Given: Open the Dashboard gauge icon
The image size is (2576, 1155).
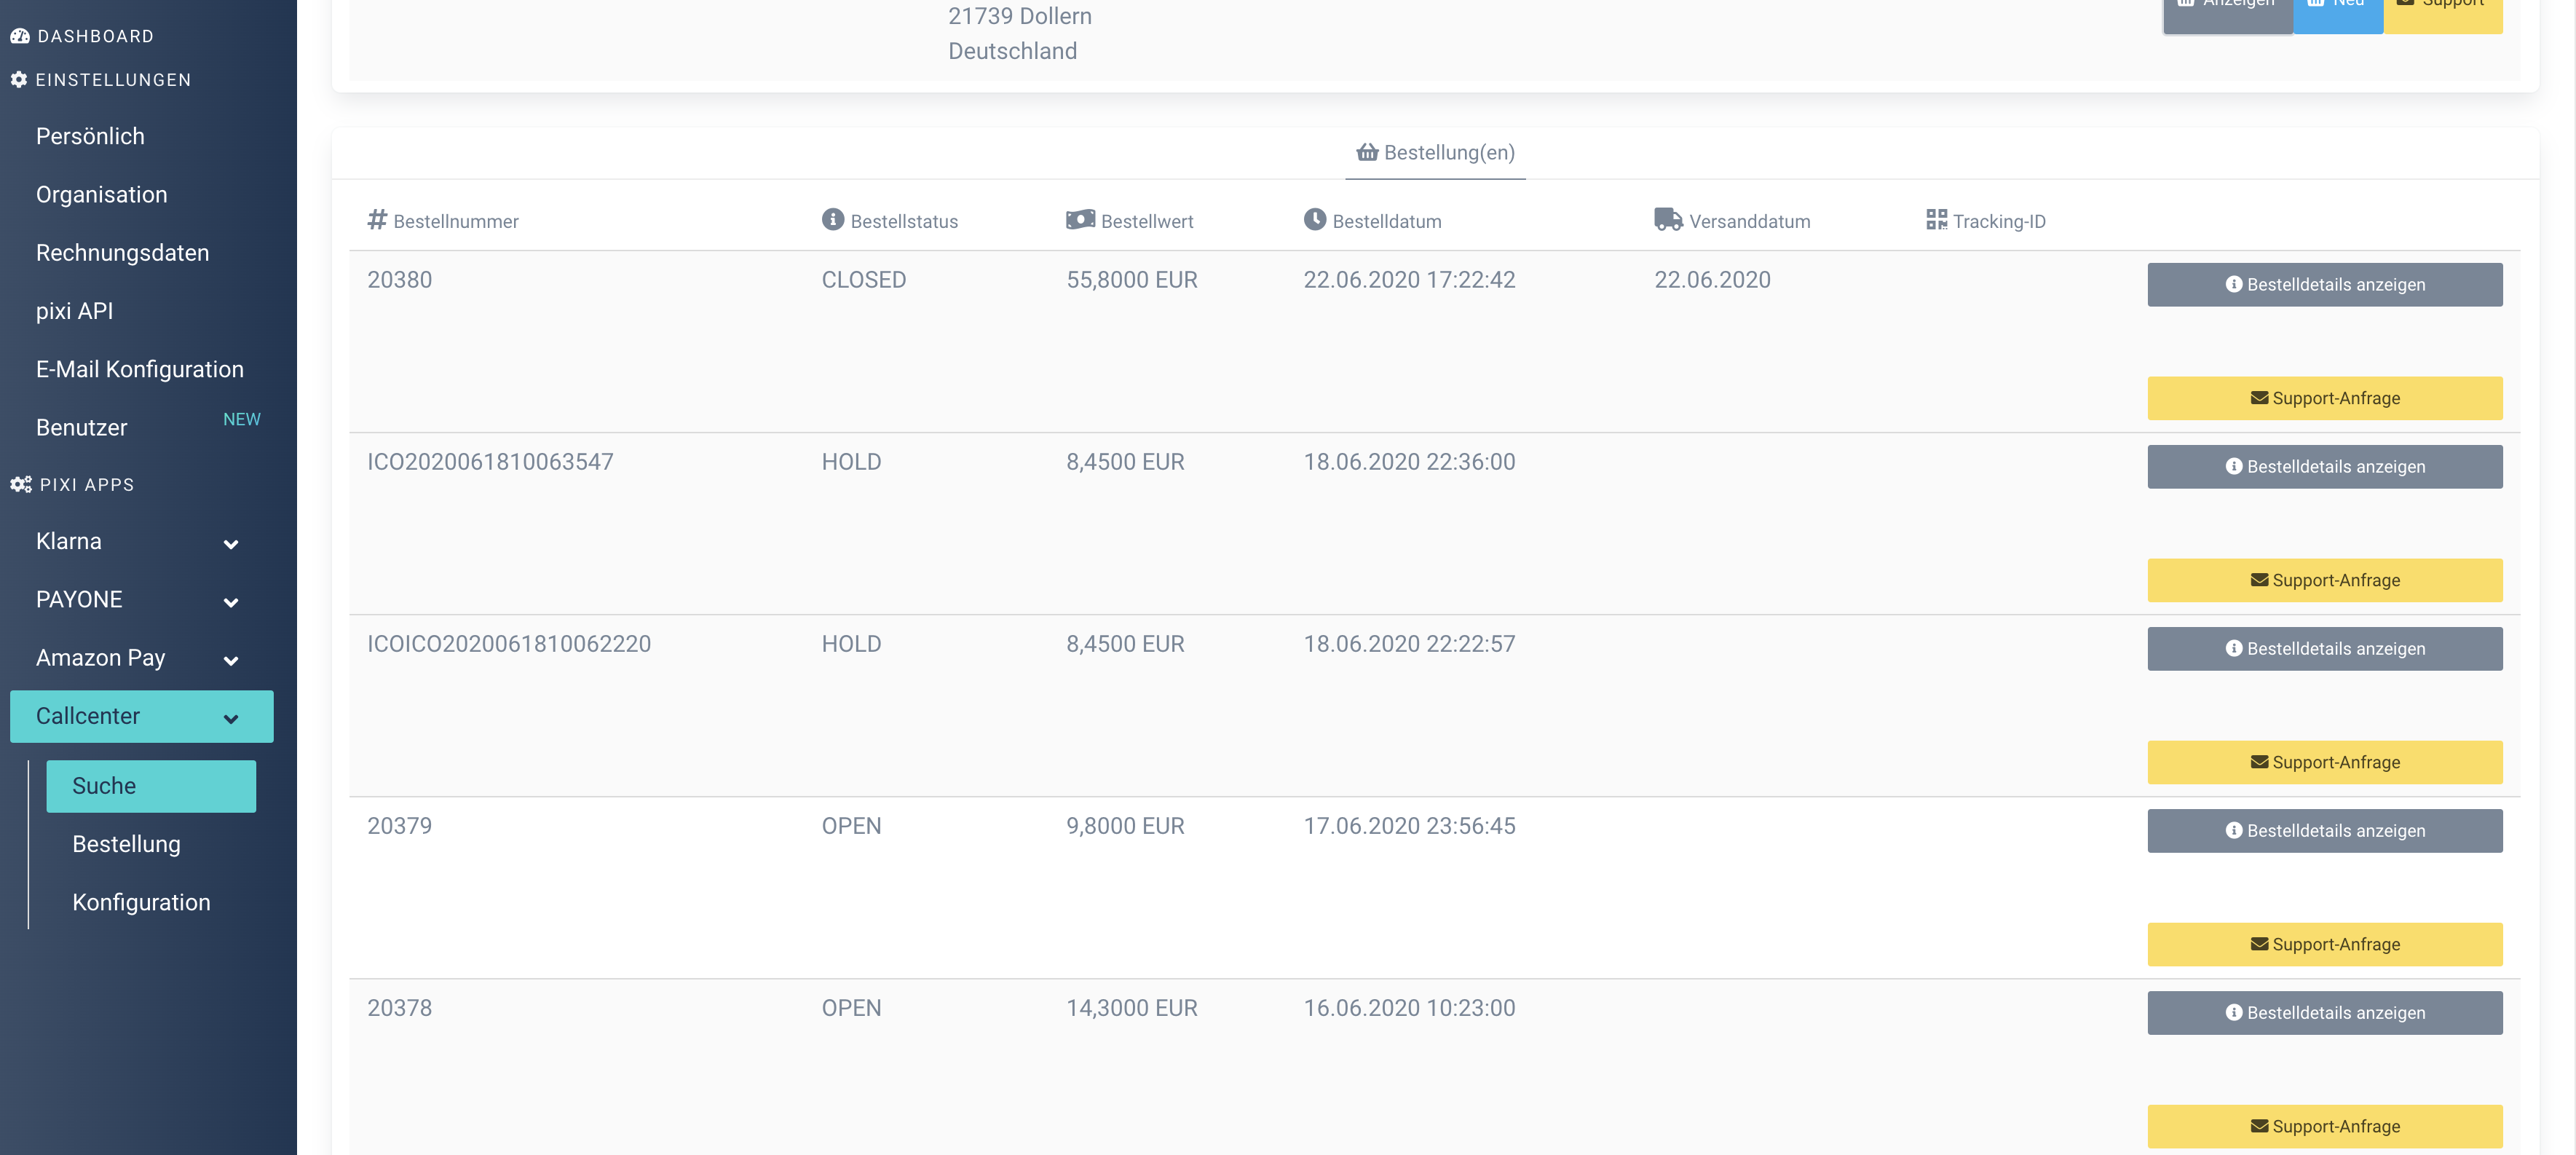Looking at the screenshot, I should (20, 36).
